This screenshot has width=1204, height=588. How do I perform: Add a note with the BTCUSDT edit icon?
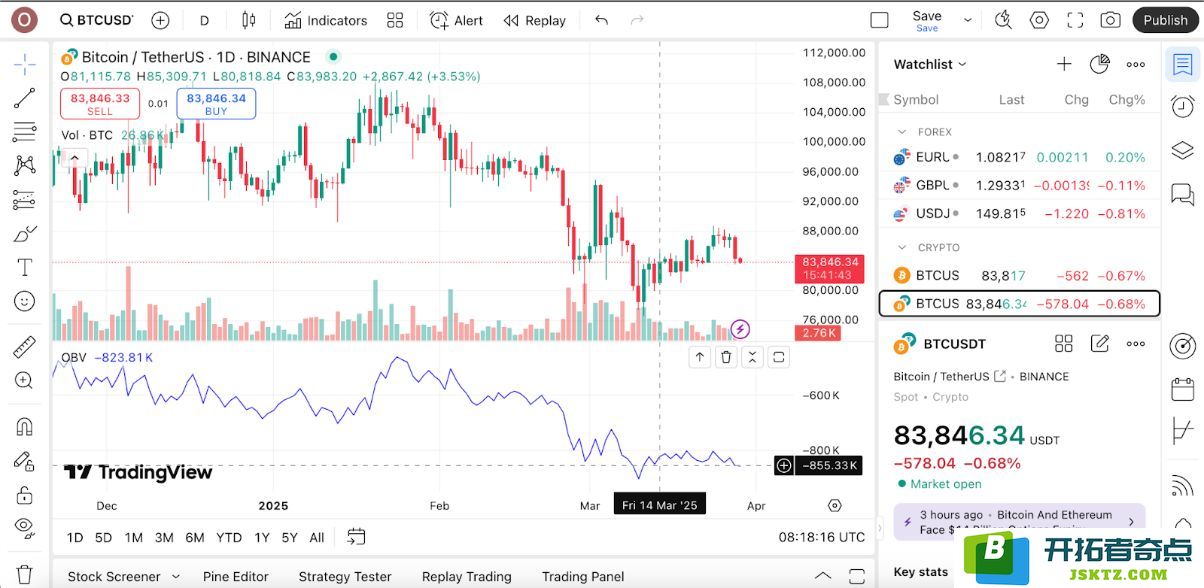click(x=1100, y=344)
